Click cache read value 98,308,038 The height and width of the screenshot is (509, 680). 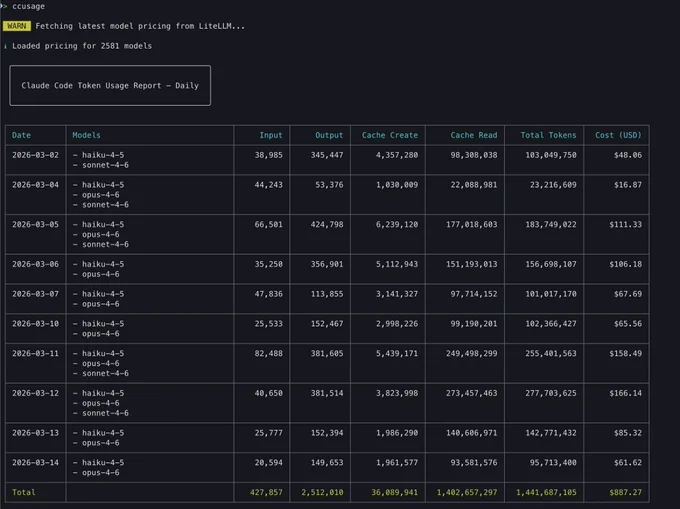pos(474,155)
